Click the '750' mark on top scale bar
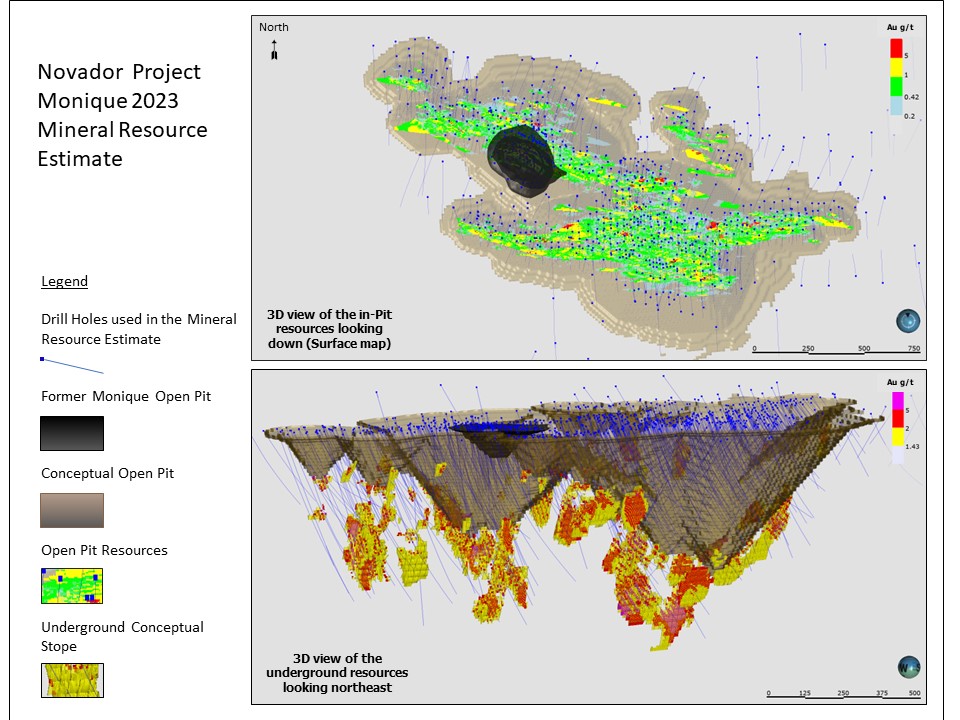960x720 pixels. (x=913, y=348)
